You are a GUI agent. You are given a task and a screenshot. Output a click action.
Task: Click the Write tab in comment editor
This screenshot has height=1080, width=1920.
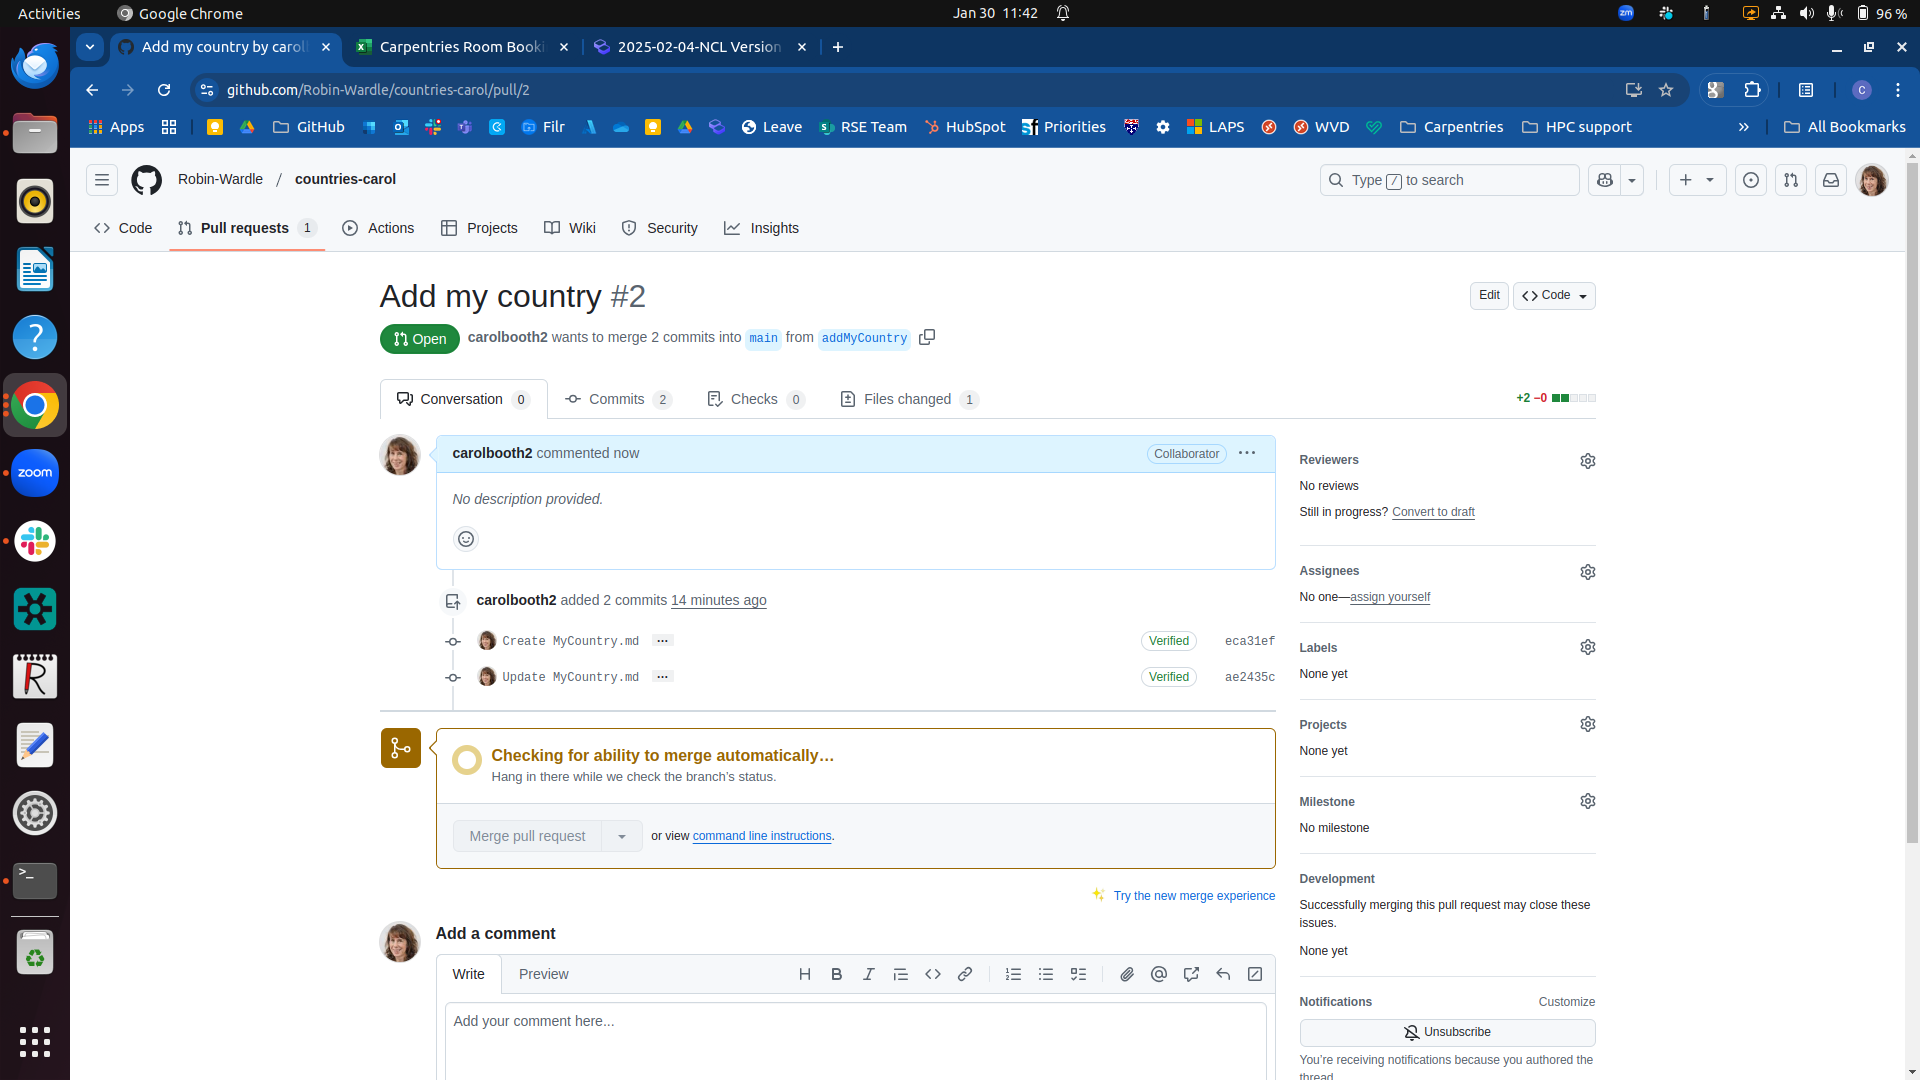click(x=469, y=973)
